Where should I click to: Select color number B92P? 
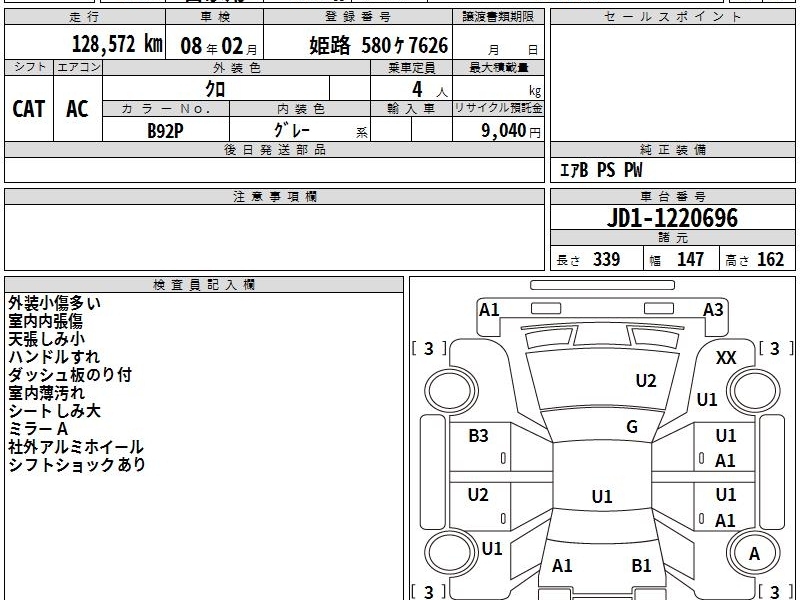tap(165, 131)
